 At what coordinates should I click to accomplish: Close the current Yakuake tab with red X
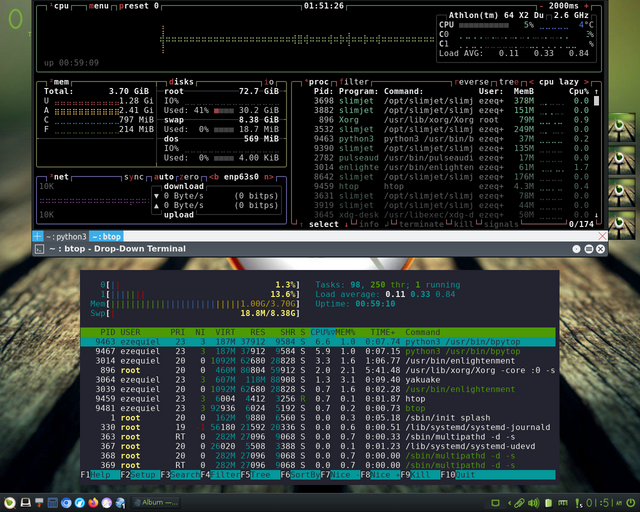[x=602, y=236]
